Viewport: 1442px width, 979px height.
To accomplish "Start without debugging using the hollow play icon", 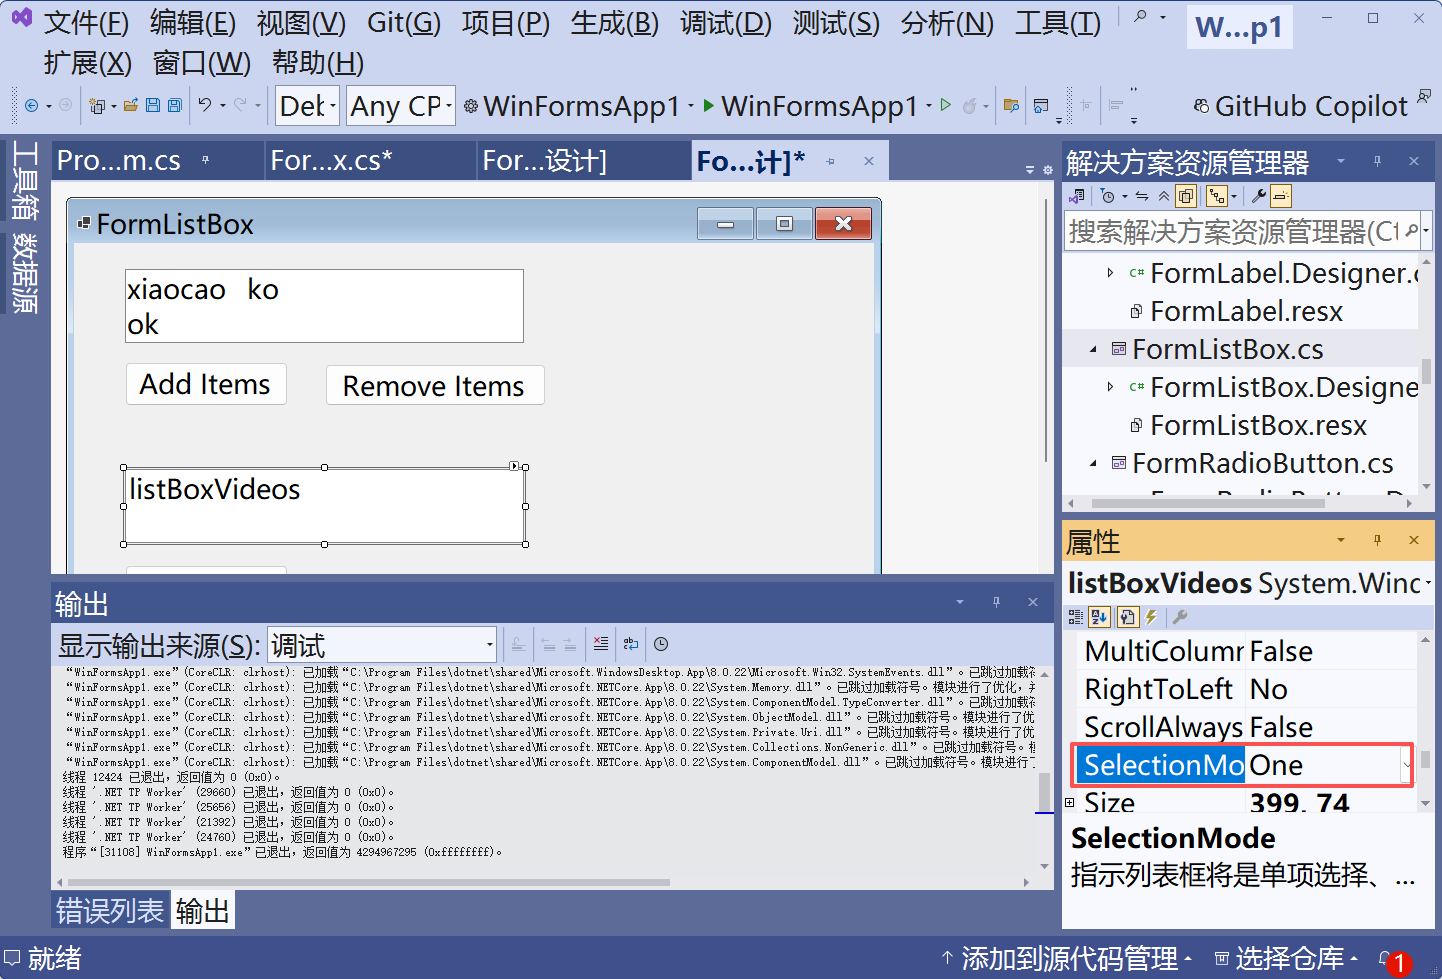I will click(x=946, y=105).
